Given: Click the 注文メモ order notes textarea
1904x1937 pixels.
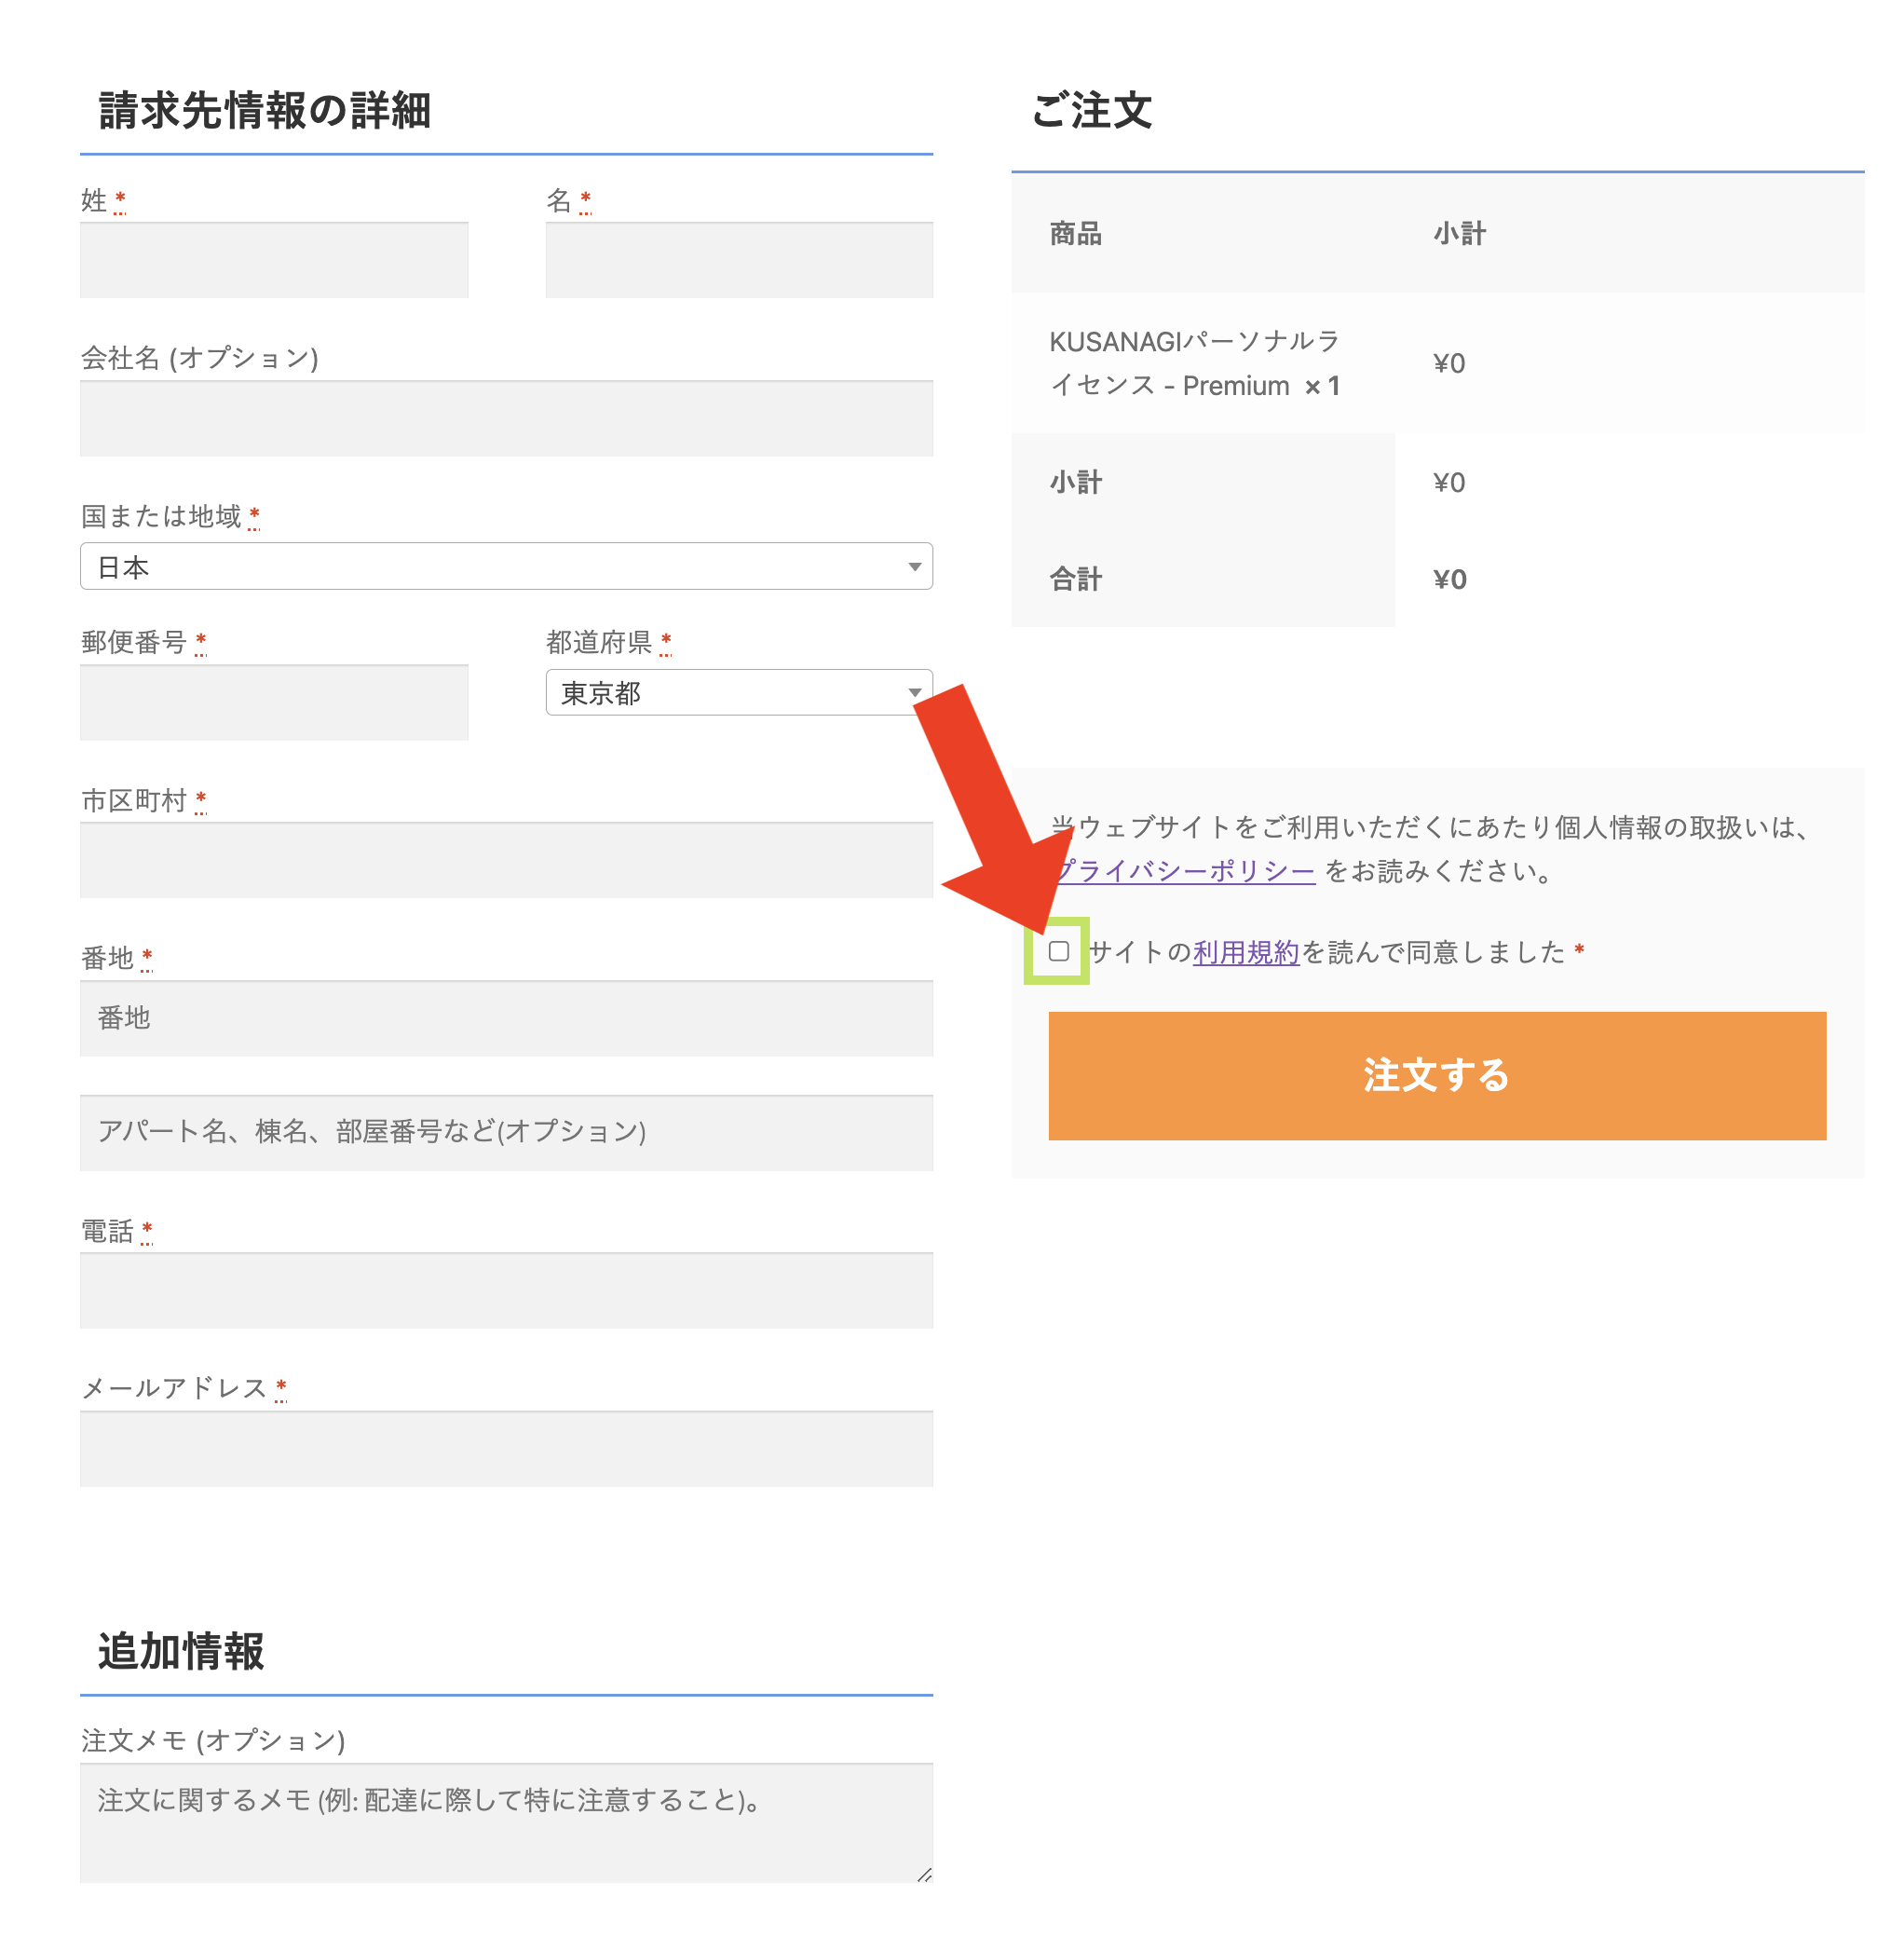Looking at the screenshot, I should coord(505,1822).
